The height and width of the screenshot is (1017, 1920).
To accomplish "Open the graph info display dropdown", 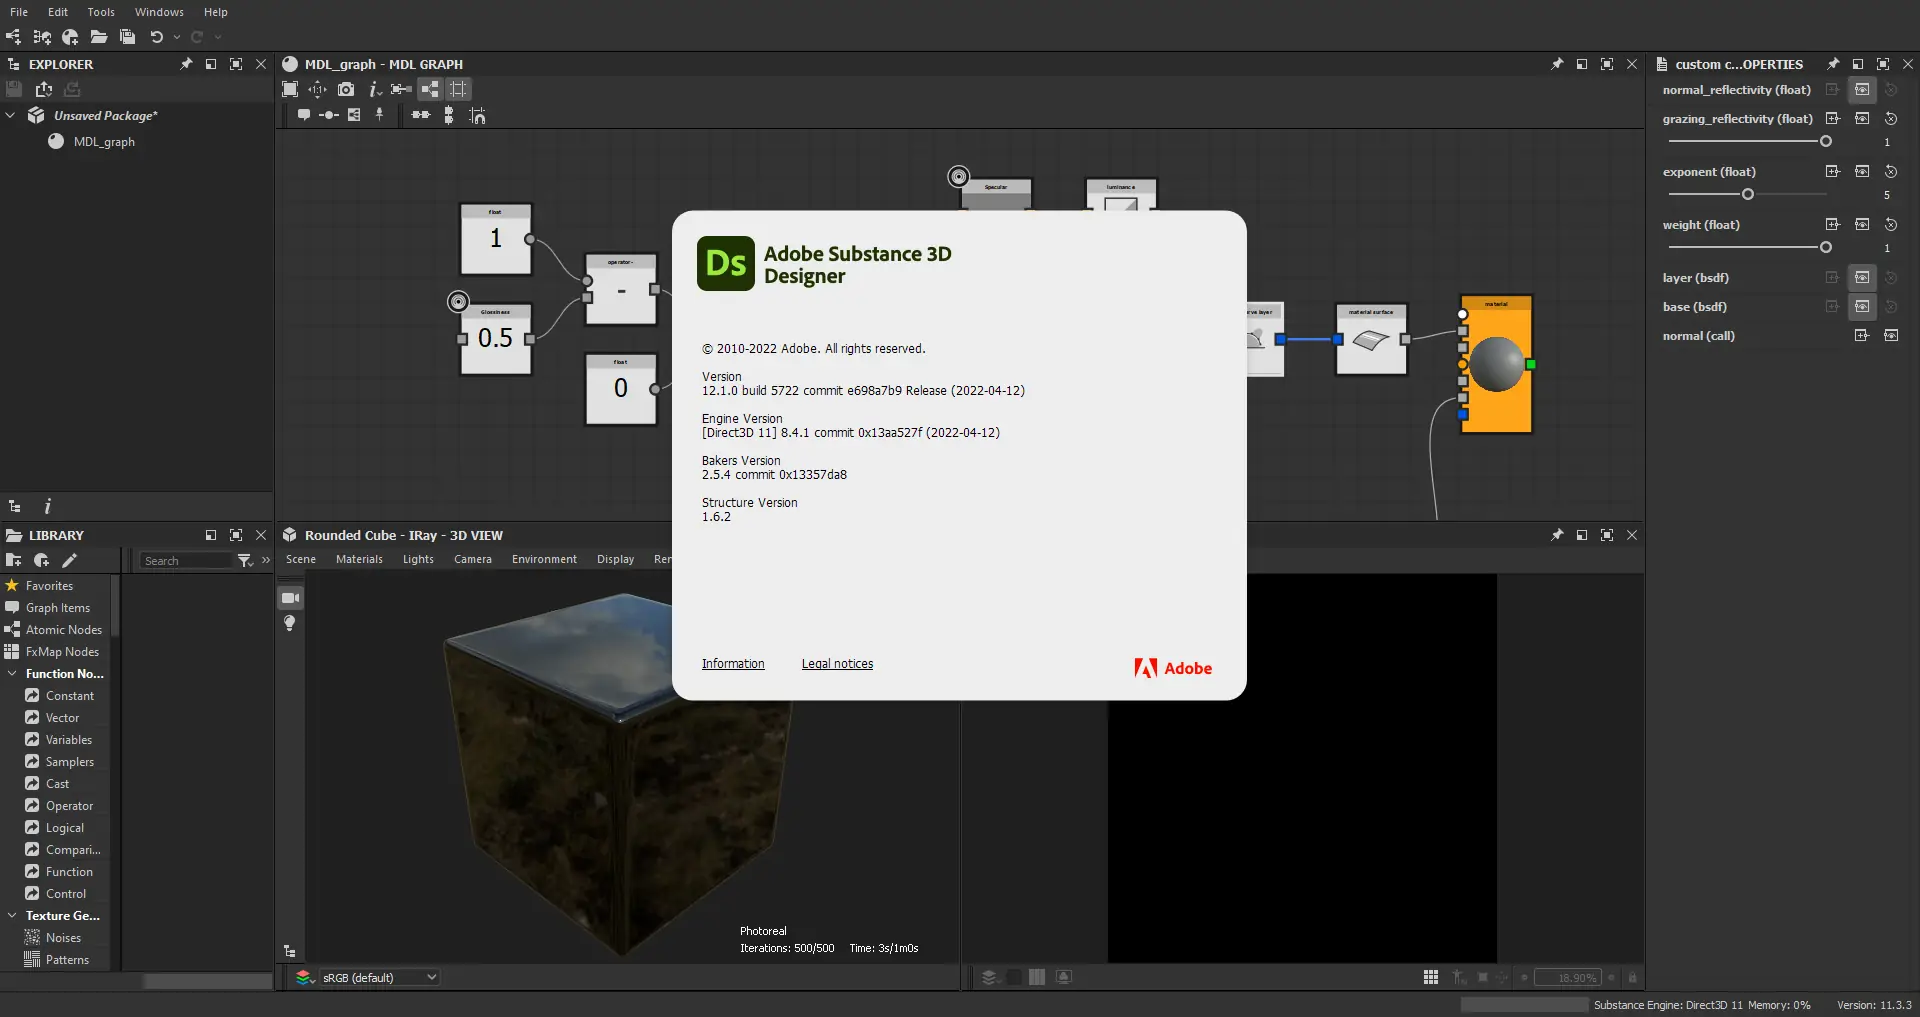I will [x=375, y=89].
